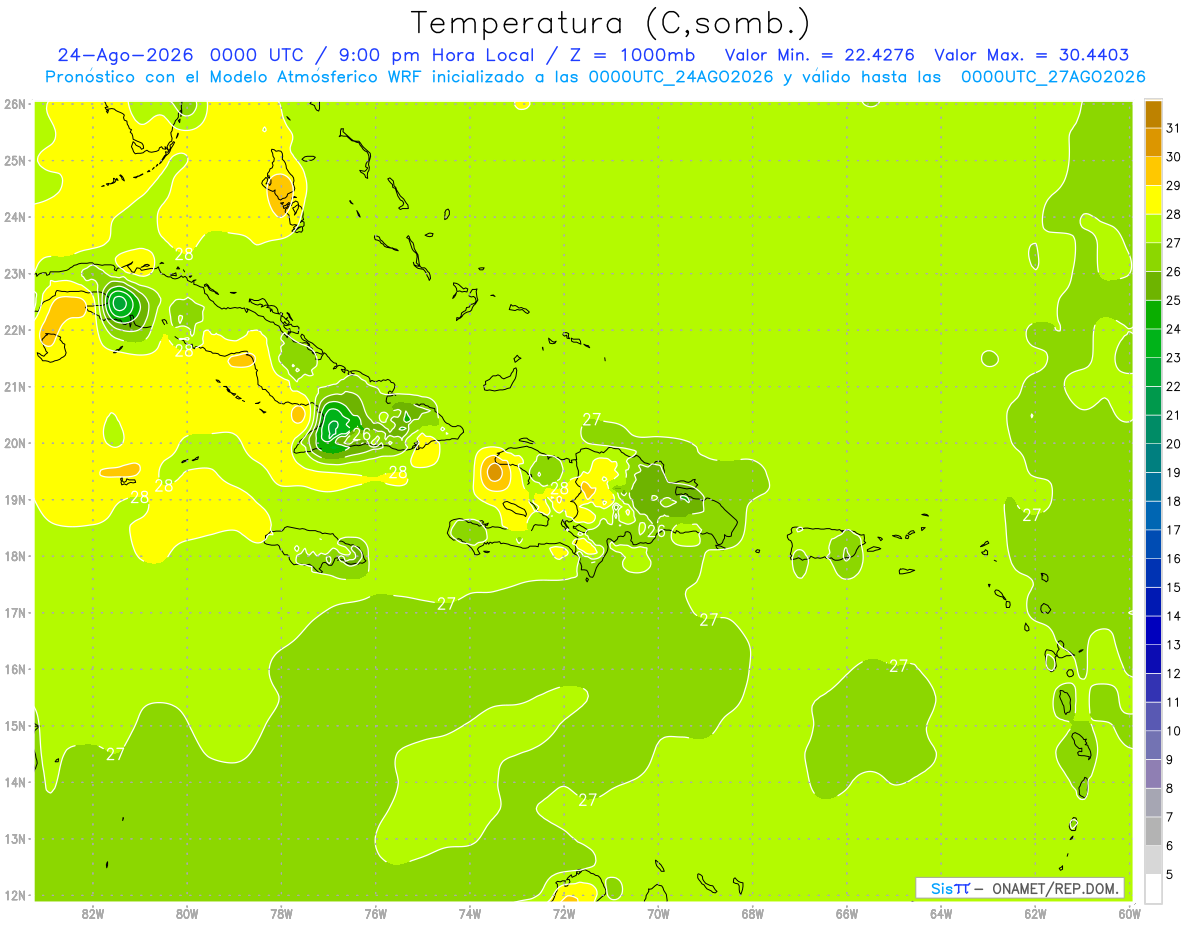Click the "70W" longitude label
Screen dimensions: 1200x927
[658, 913]
